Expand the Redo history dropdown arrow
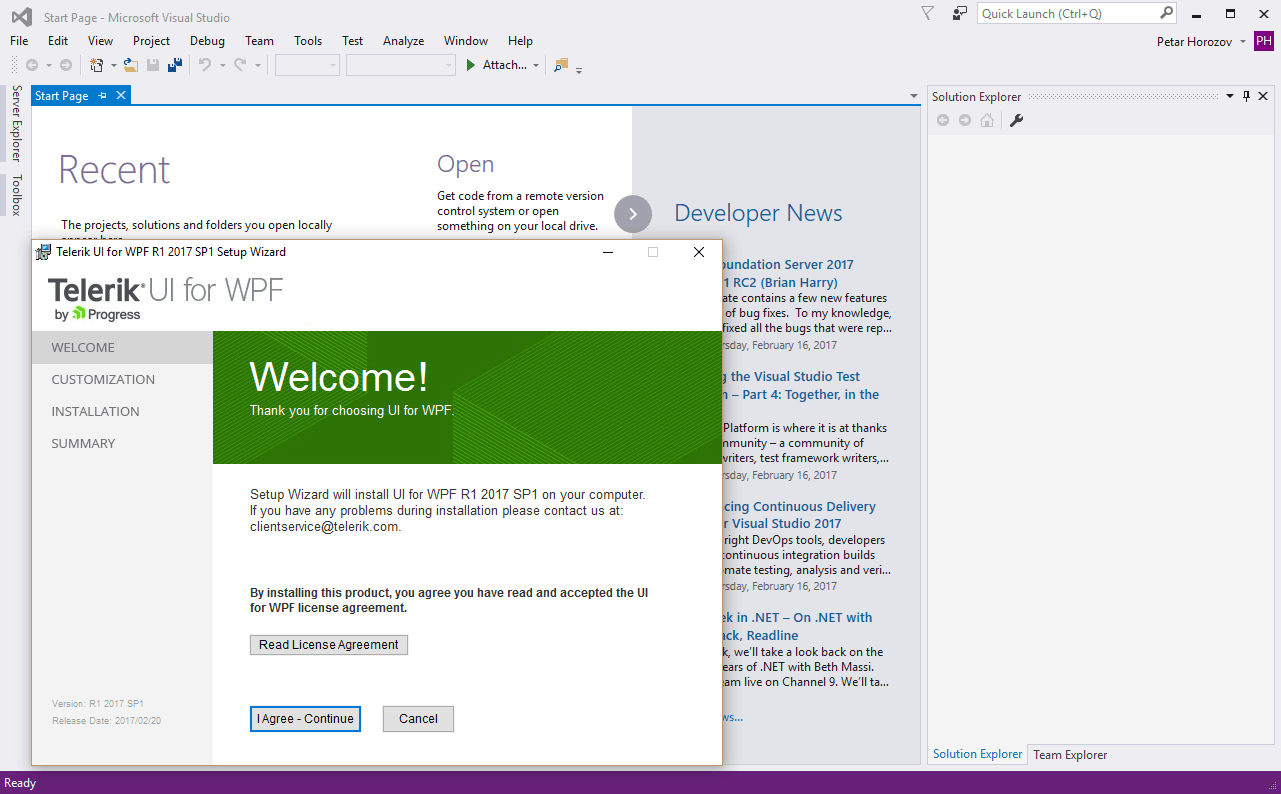The image size is (1281, 794). pos(257,66)
